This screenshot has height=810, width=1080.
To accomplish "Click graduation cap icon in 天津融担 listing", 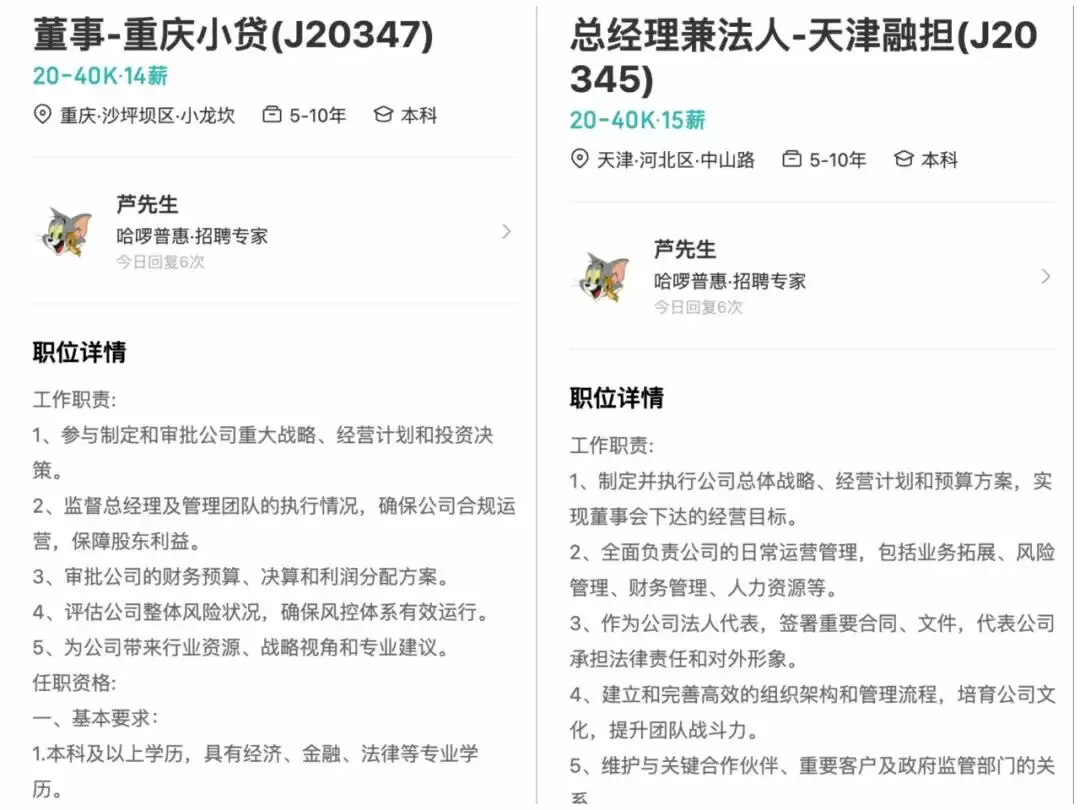I will point(904,159).
